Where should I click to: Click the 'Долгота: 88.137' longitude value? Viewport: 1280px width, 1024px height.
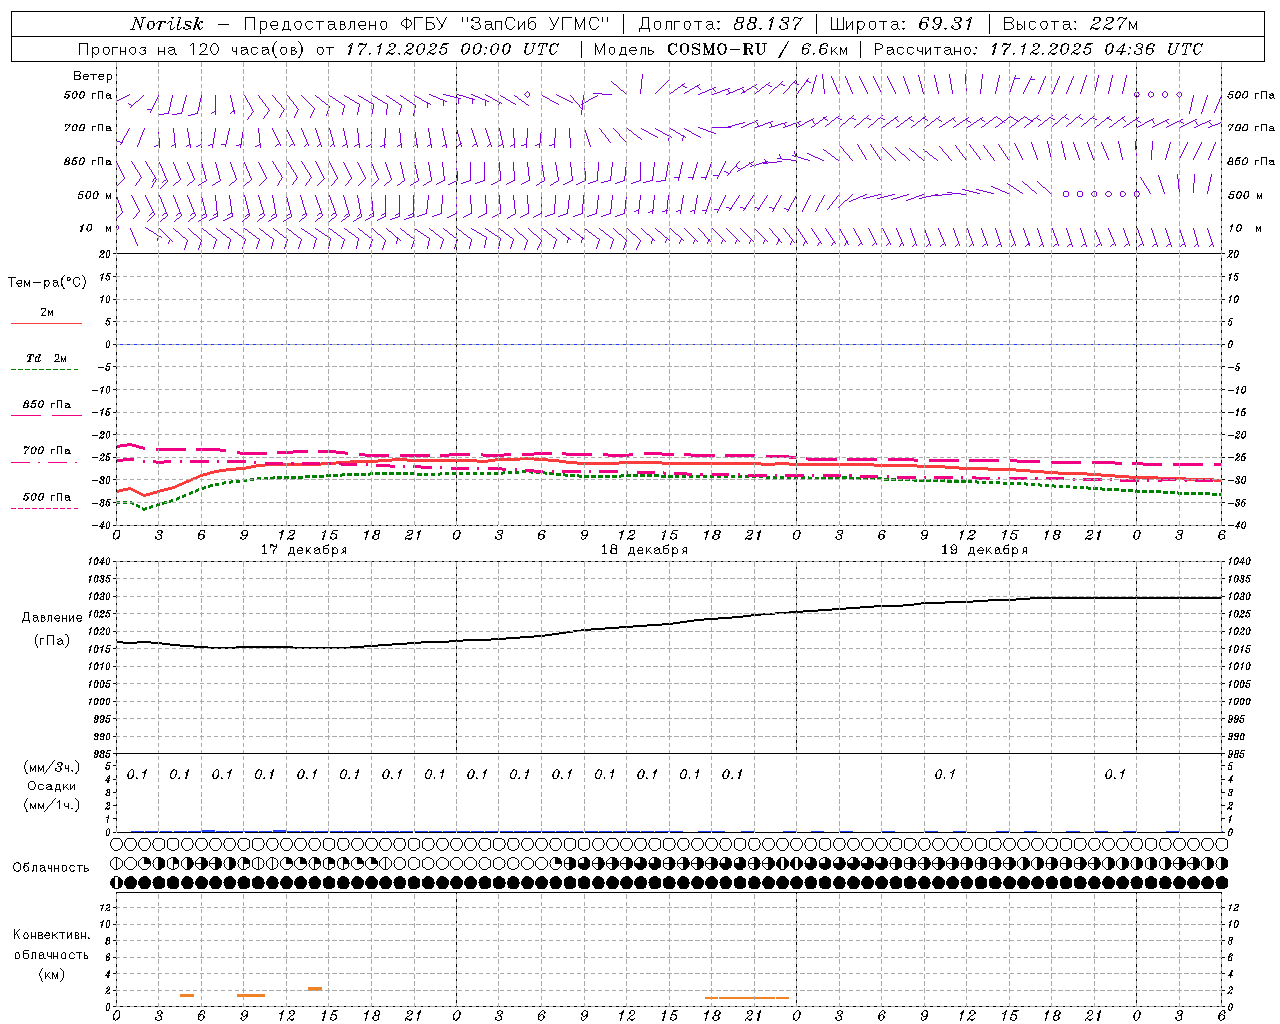coord(720,24)
